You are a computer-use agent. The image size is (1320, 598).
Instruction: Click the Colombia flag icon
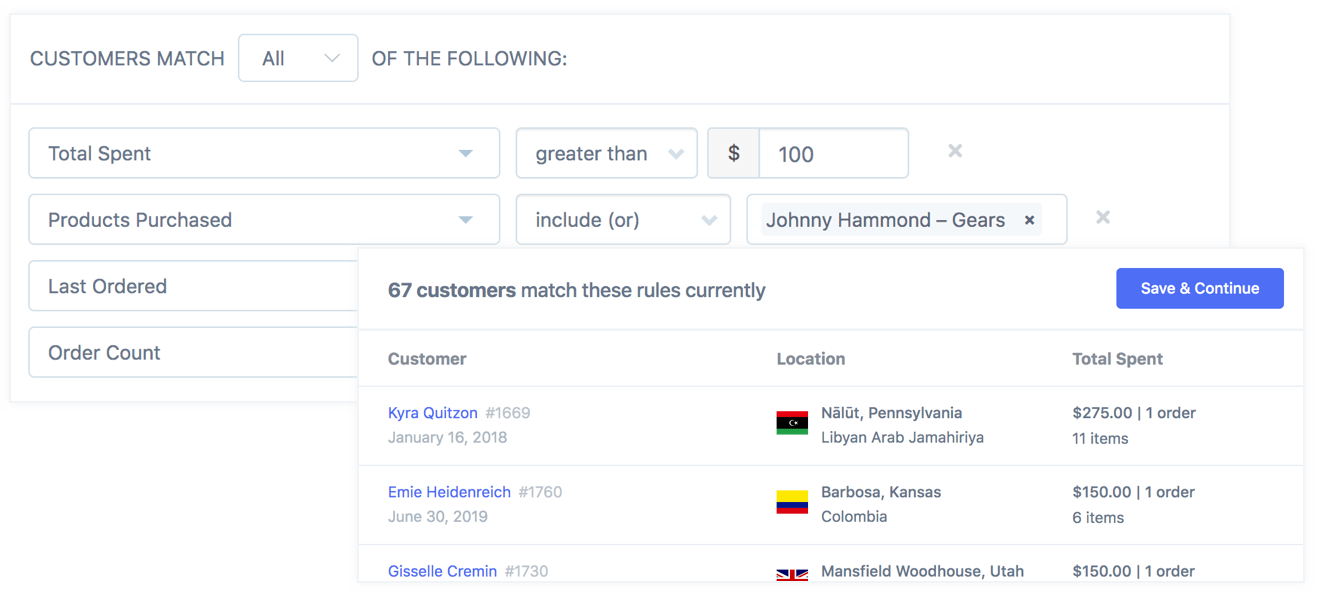(792, 502)
